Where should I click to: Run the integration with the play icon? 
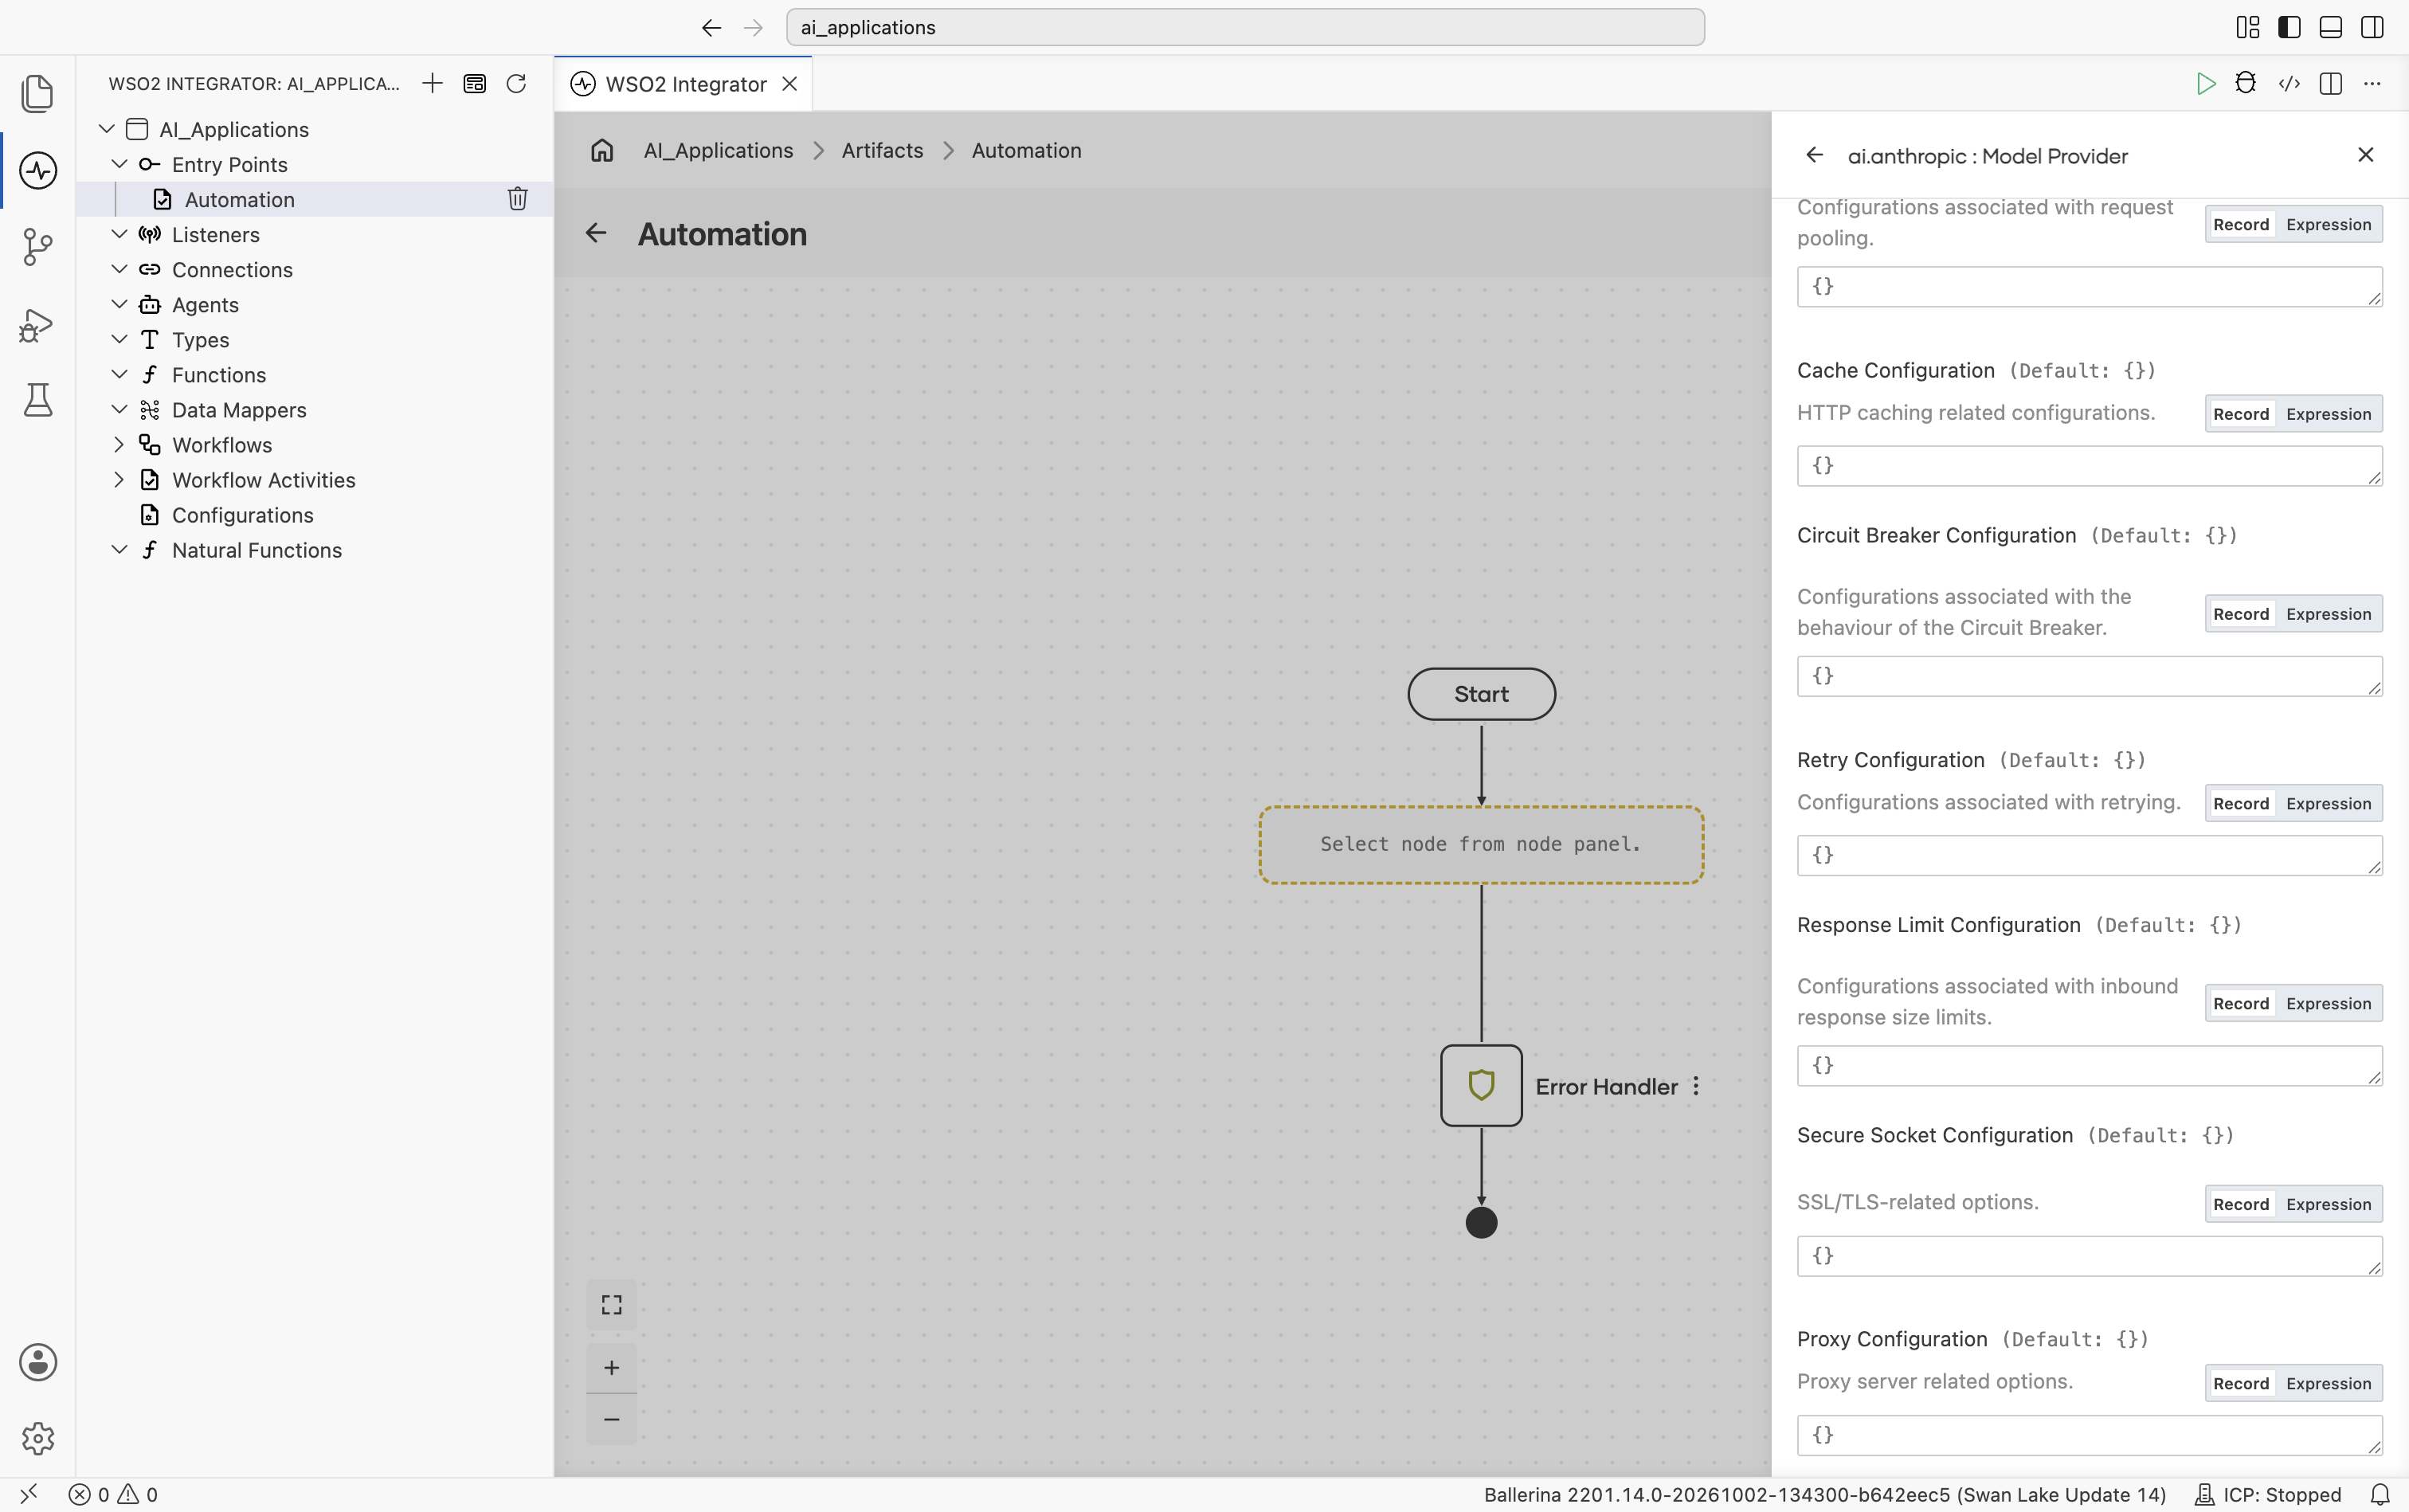tap(2205, 83)
